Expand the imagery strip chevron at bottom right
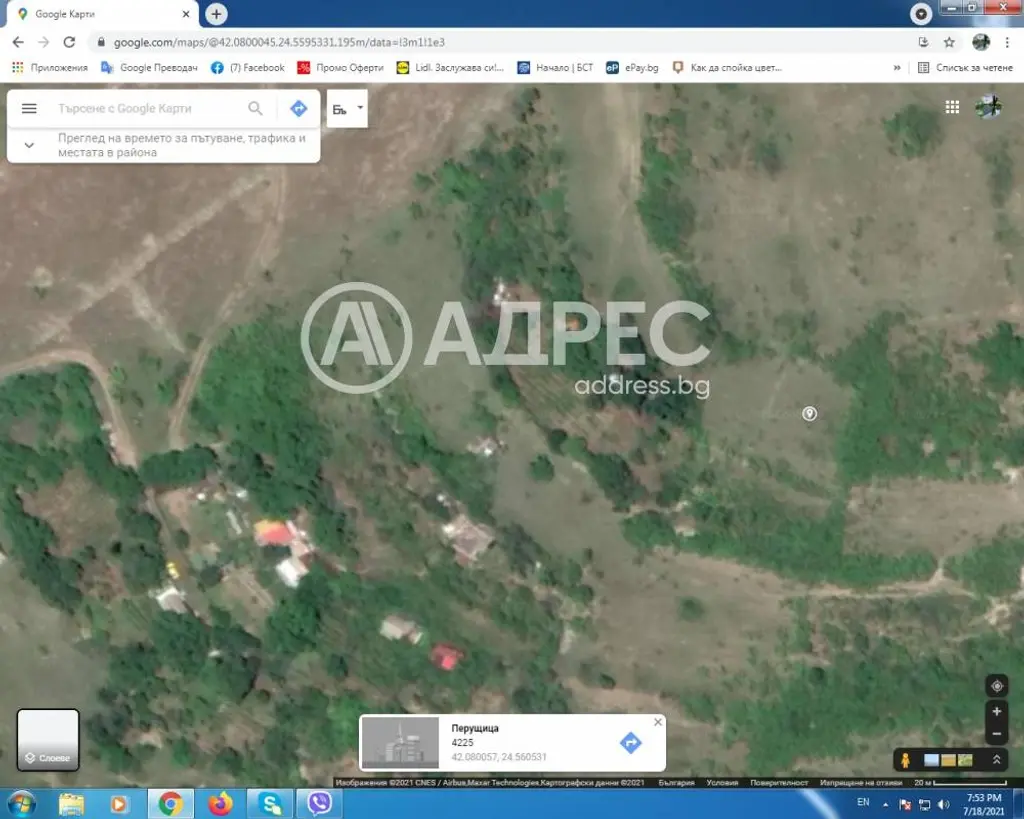The width and height of the screenshot is (1024, 819). pos(997,760)
